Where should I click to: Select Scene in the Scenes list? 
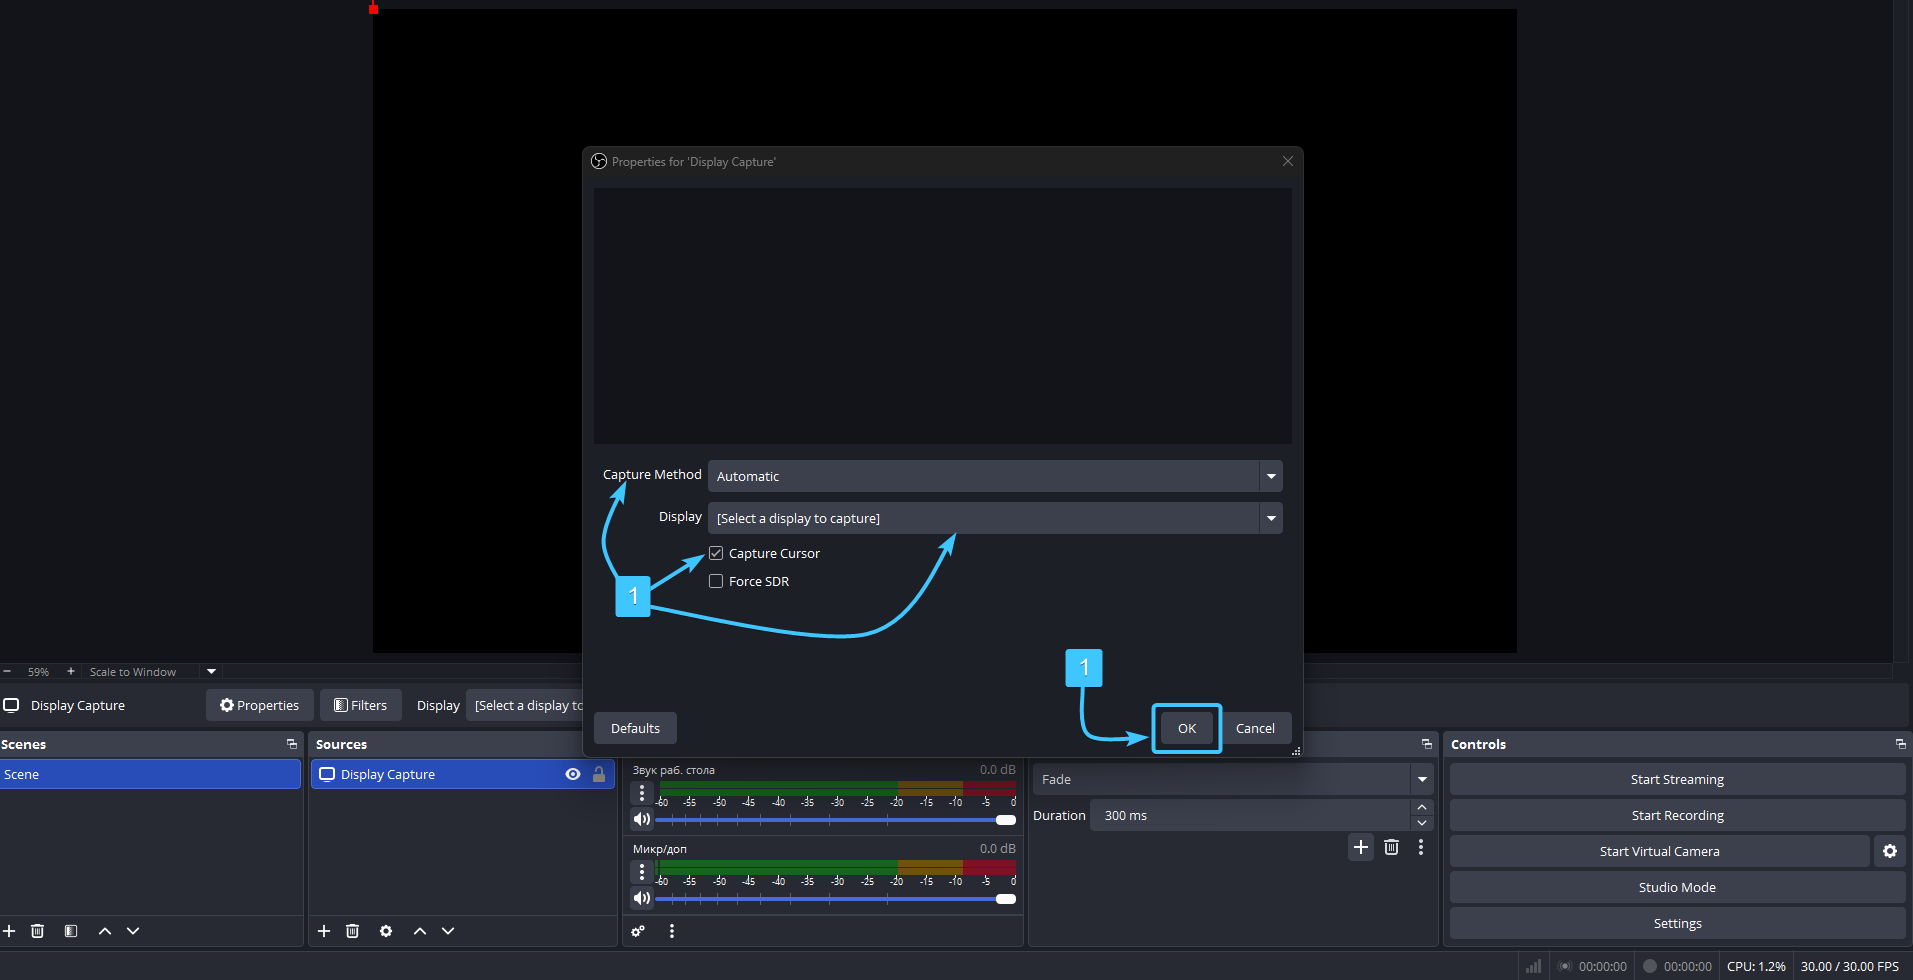coord(150,774)
